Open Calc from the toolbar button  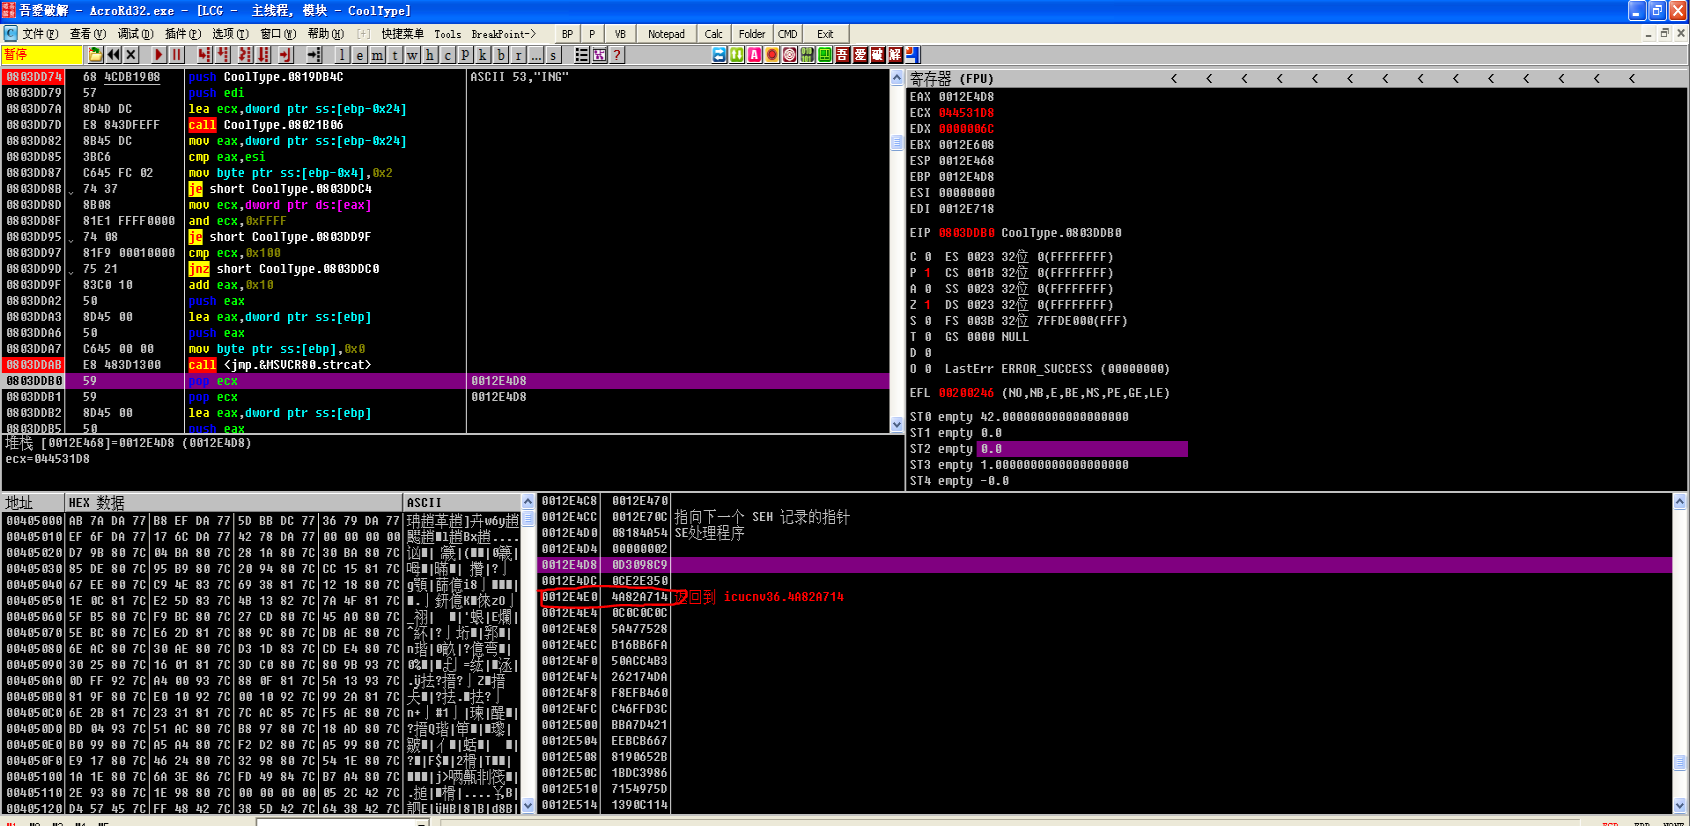point(713,34)
